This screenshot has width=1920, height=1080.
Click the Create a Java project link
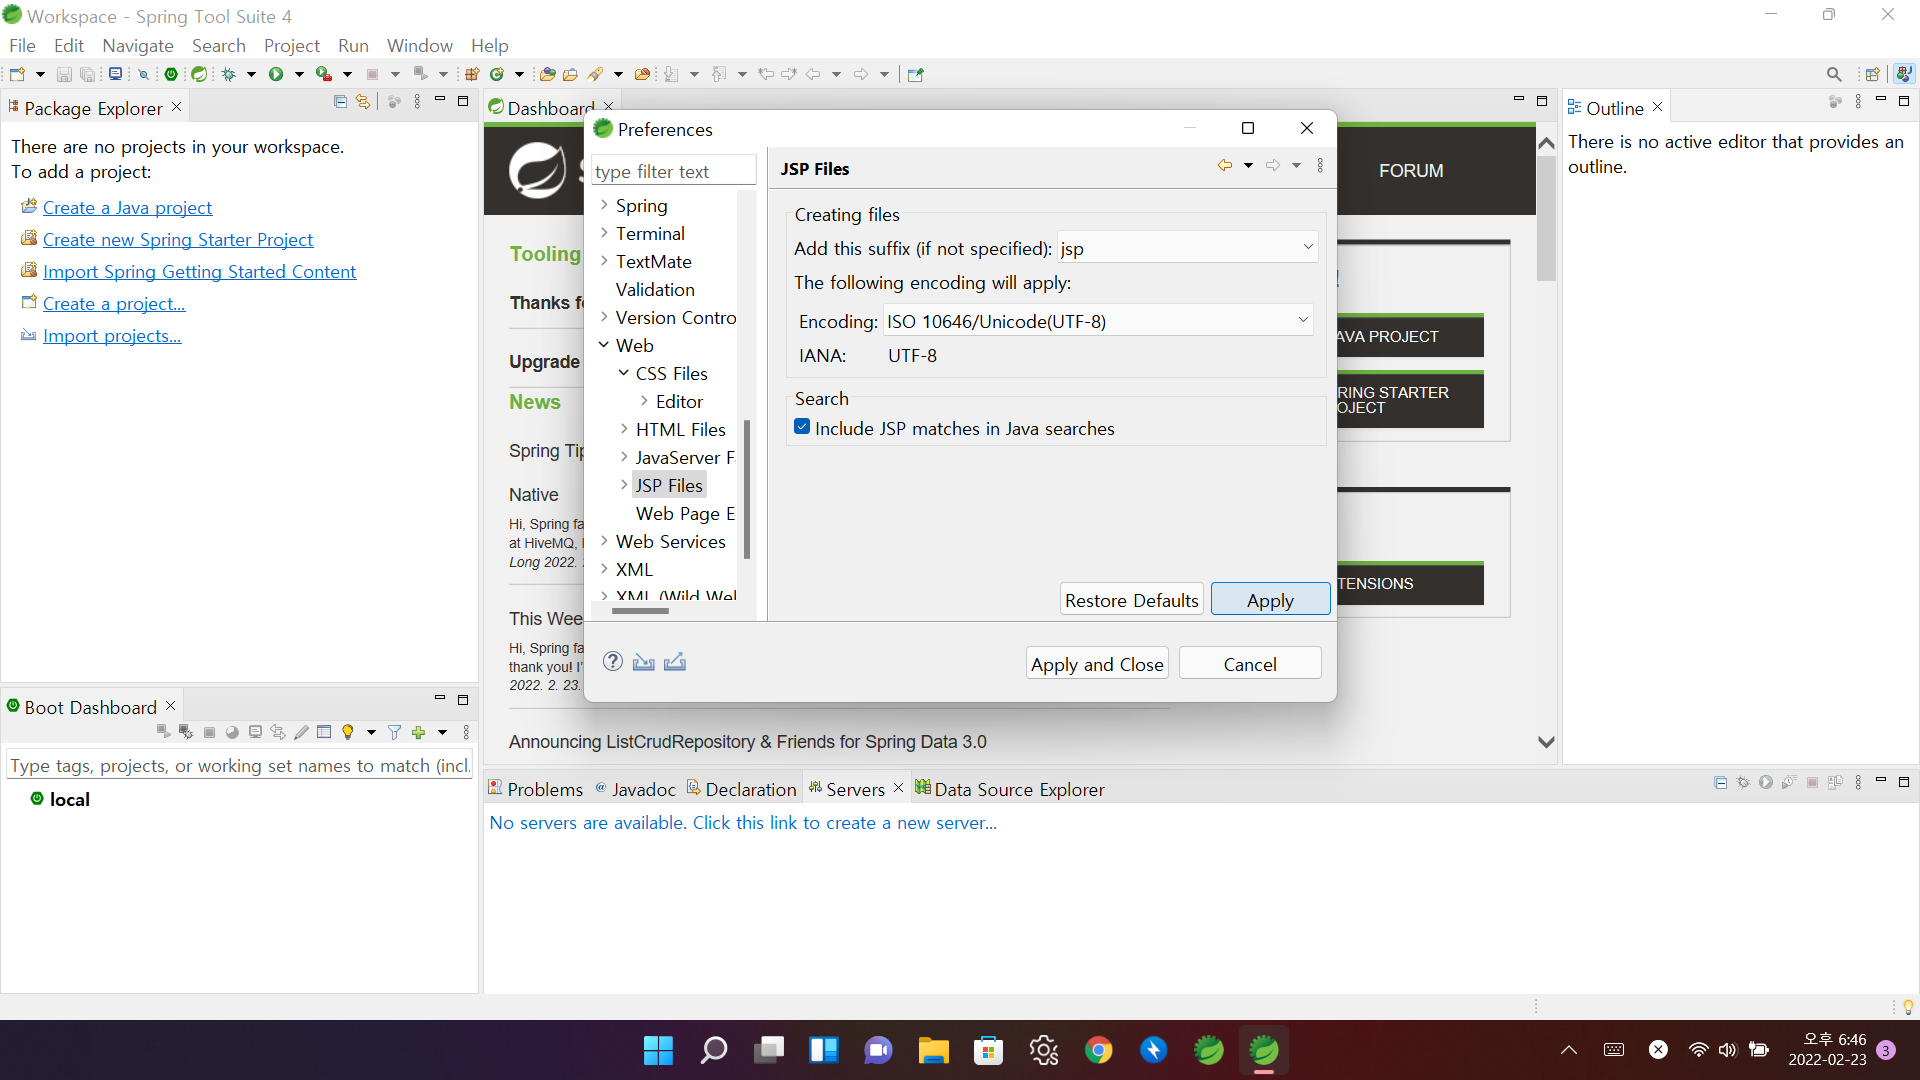(x=127, y=207)
